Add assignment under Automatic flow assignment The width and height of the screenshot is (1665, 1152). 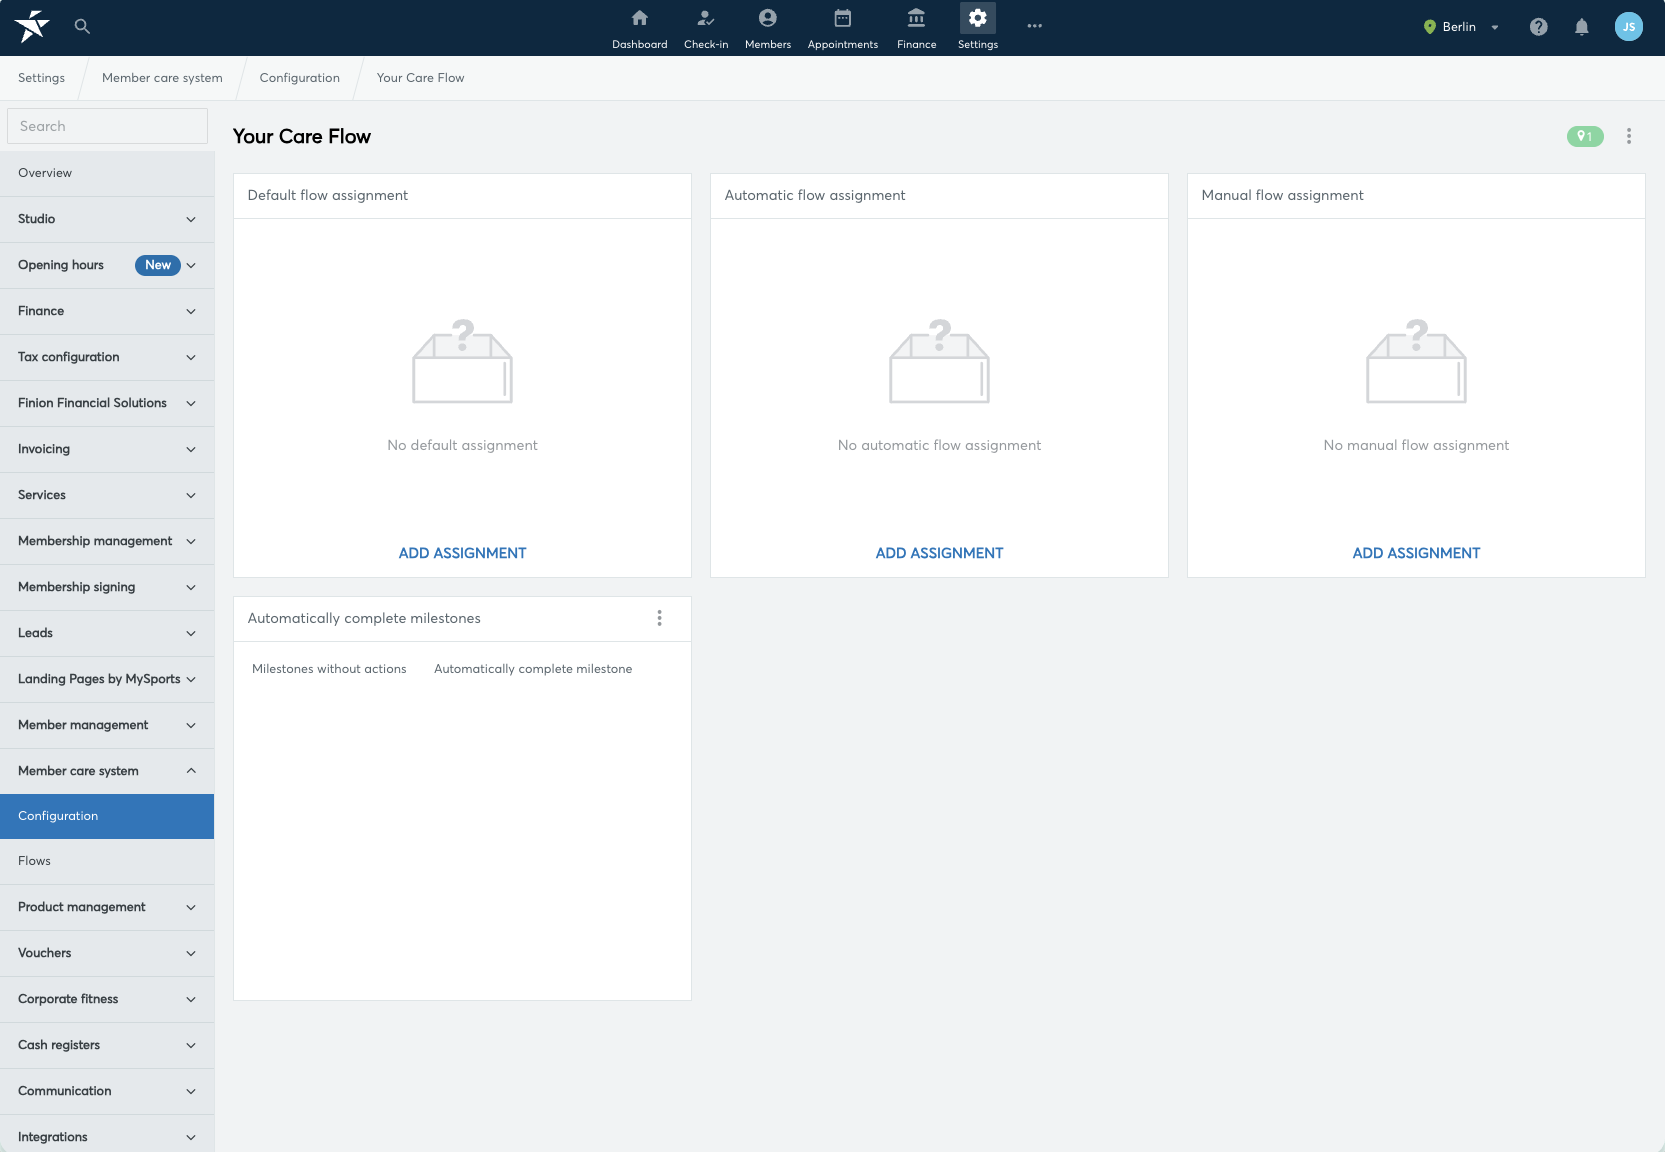pos(939,553)
